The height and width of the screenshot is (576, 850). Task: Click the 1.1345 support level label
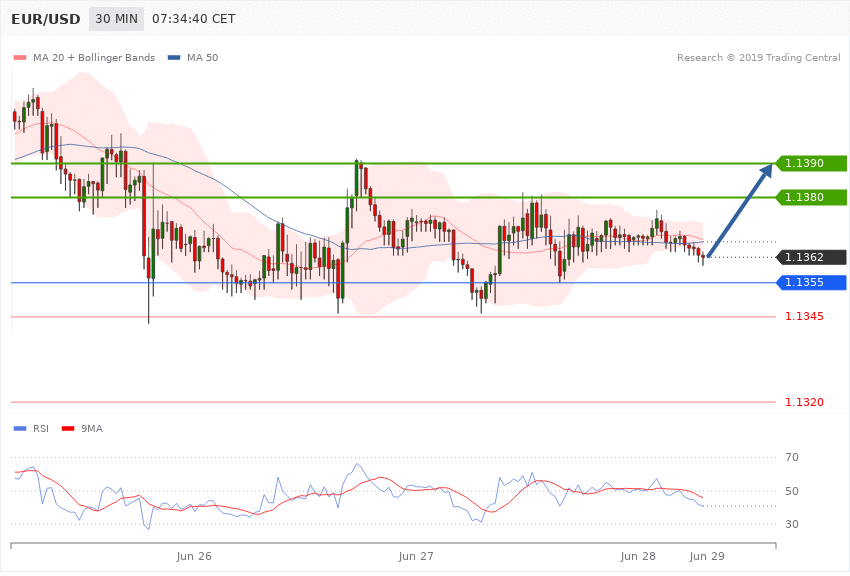tap(804, 316)
